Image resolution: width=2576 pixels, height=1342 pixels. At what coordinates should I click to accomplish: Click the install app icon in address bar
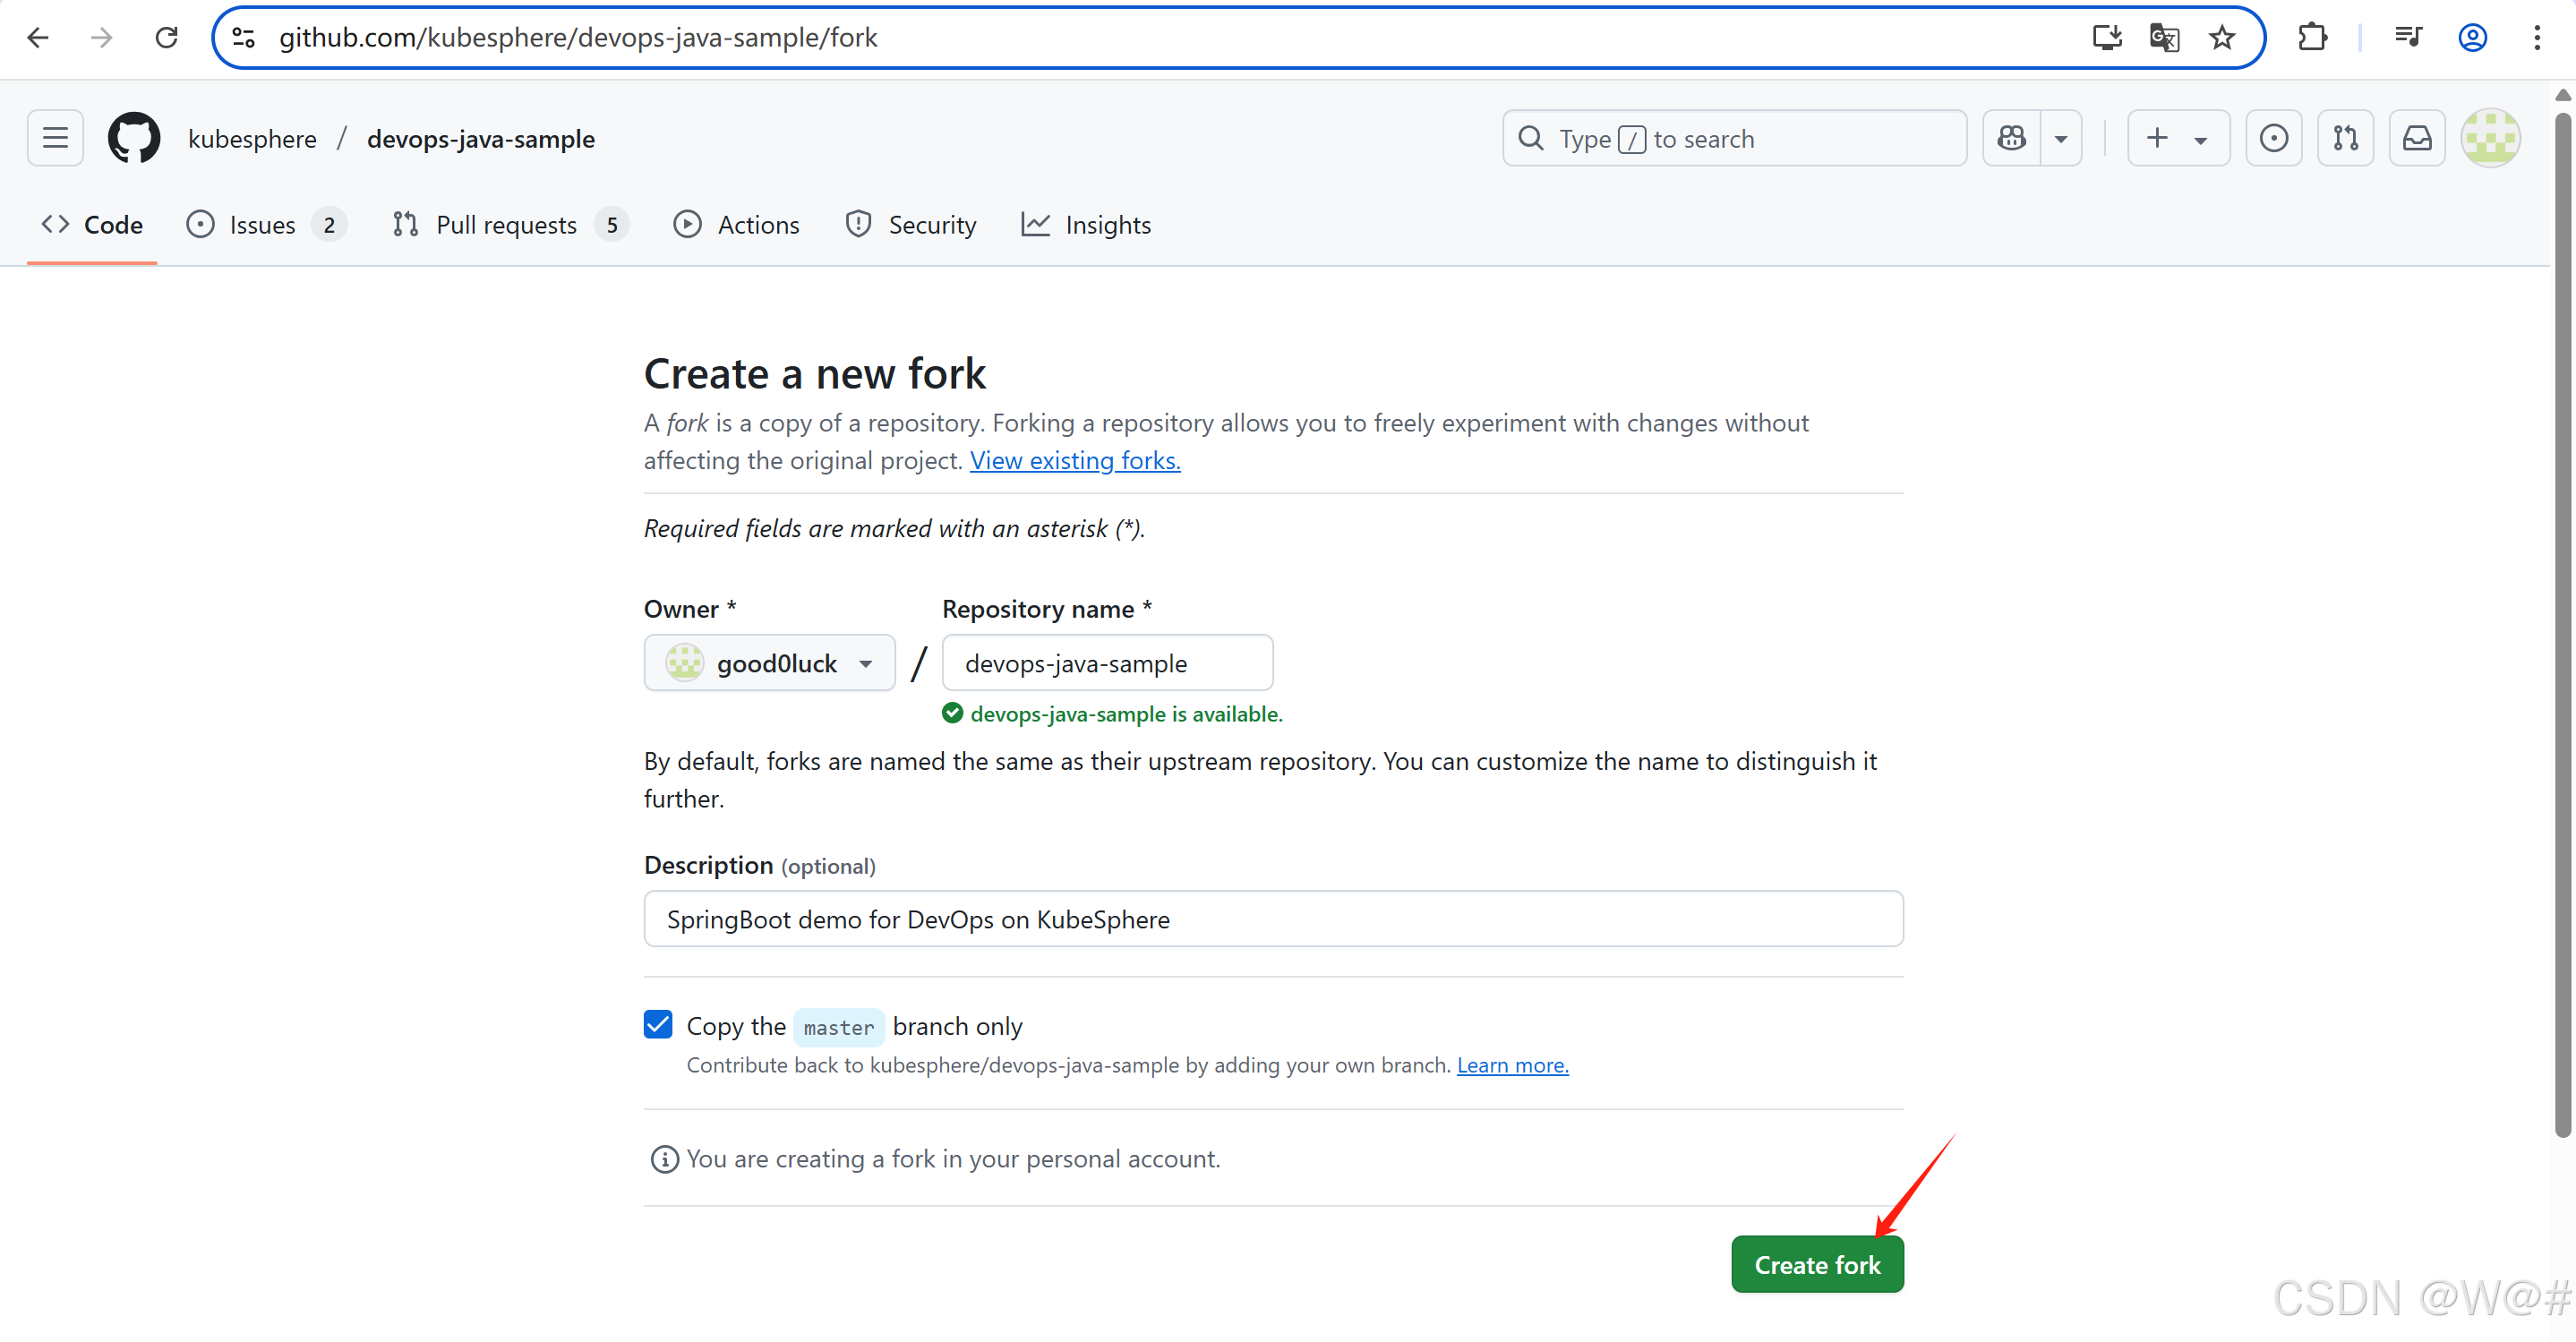click(2107, 38)
